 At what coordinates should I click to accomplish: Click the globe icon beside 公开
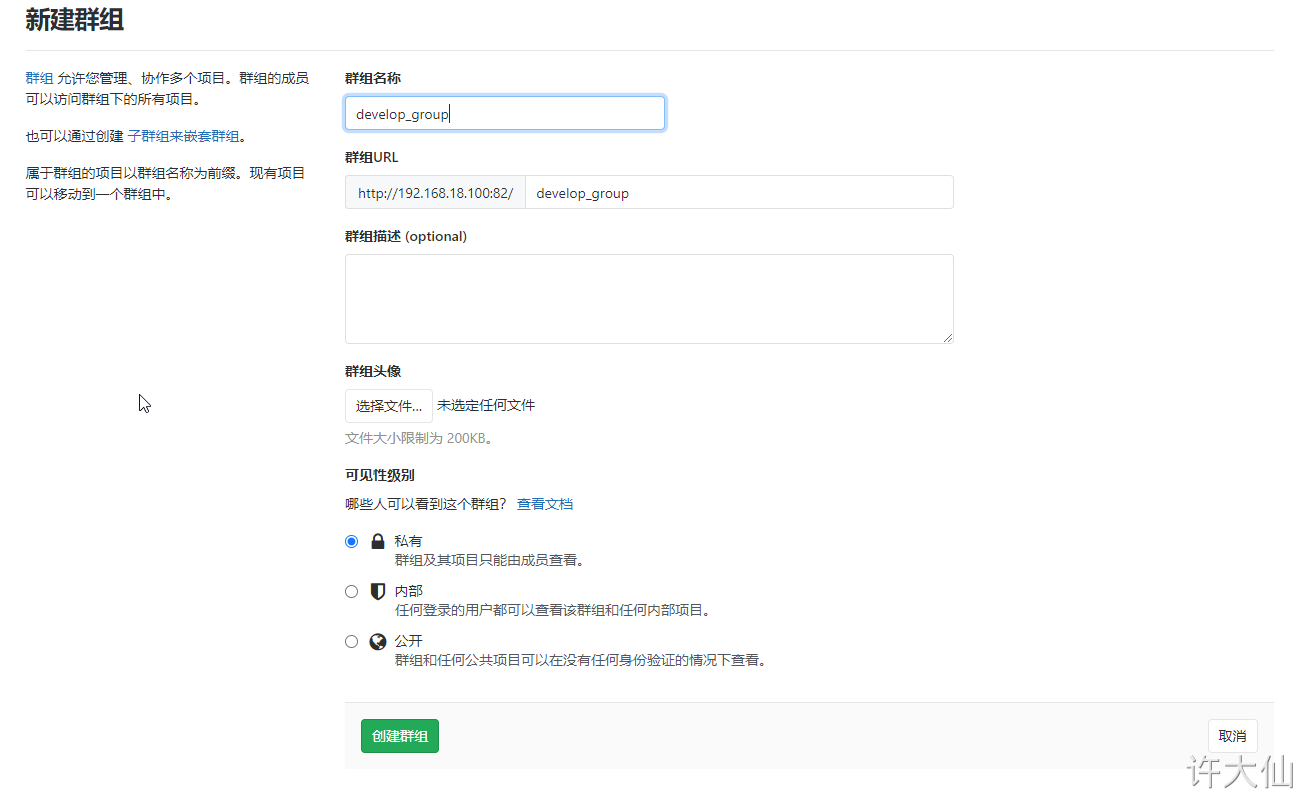pyautogui.click(x=378, y=641)
